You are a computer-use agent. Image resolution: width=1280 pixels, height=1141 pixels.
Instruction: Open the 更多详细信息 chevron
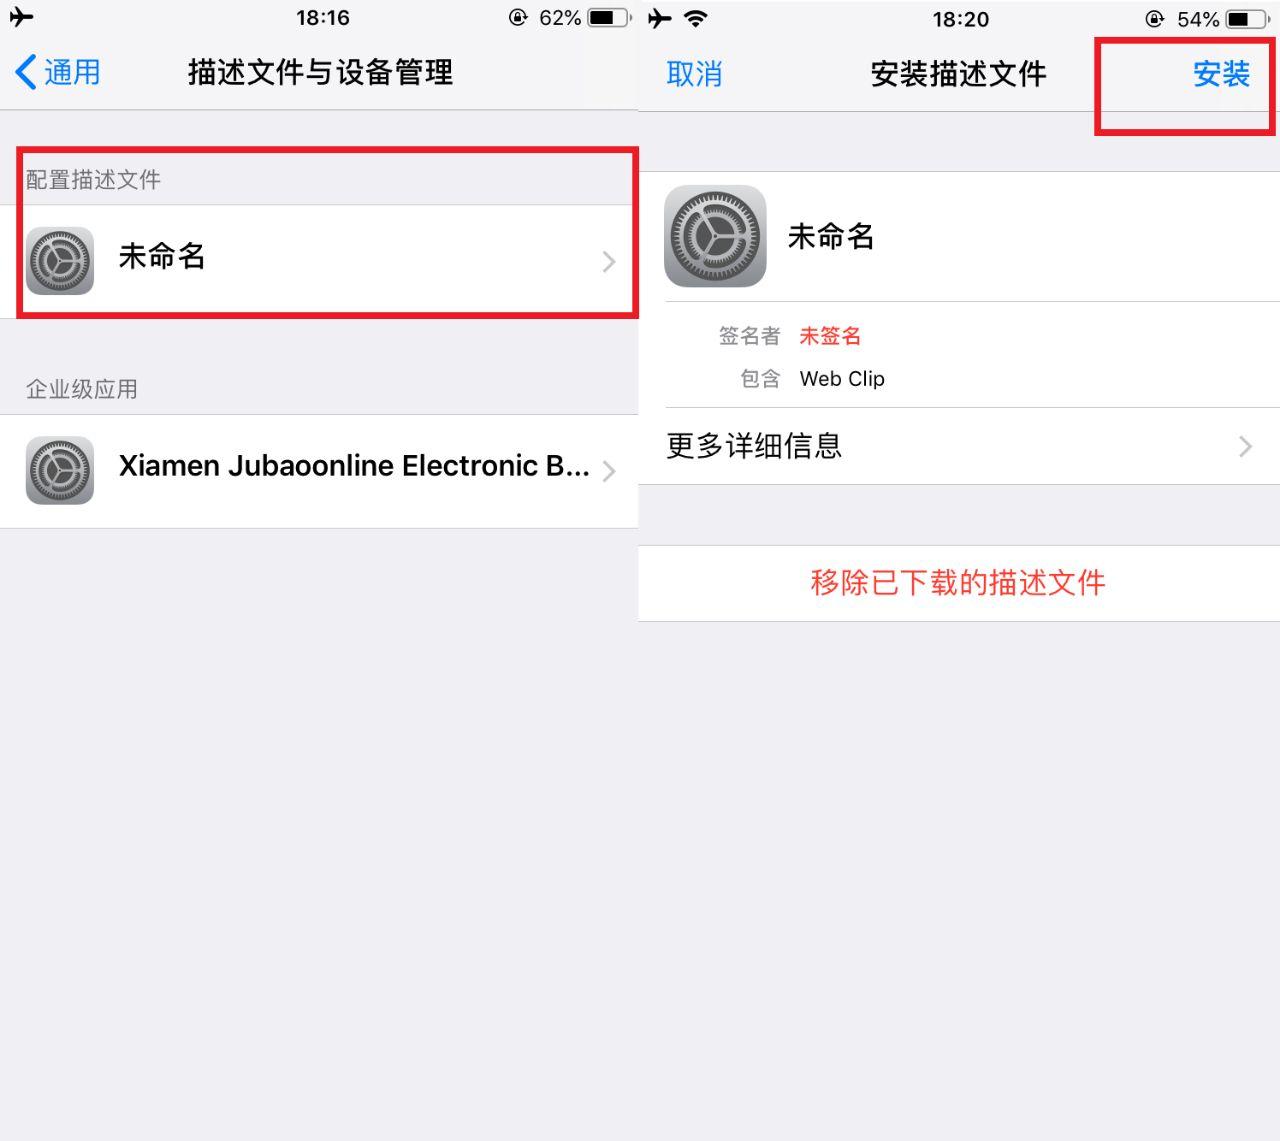tap(1245, 446)
